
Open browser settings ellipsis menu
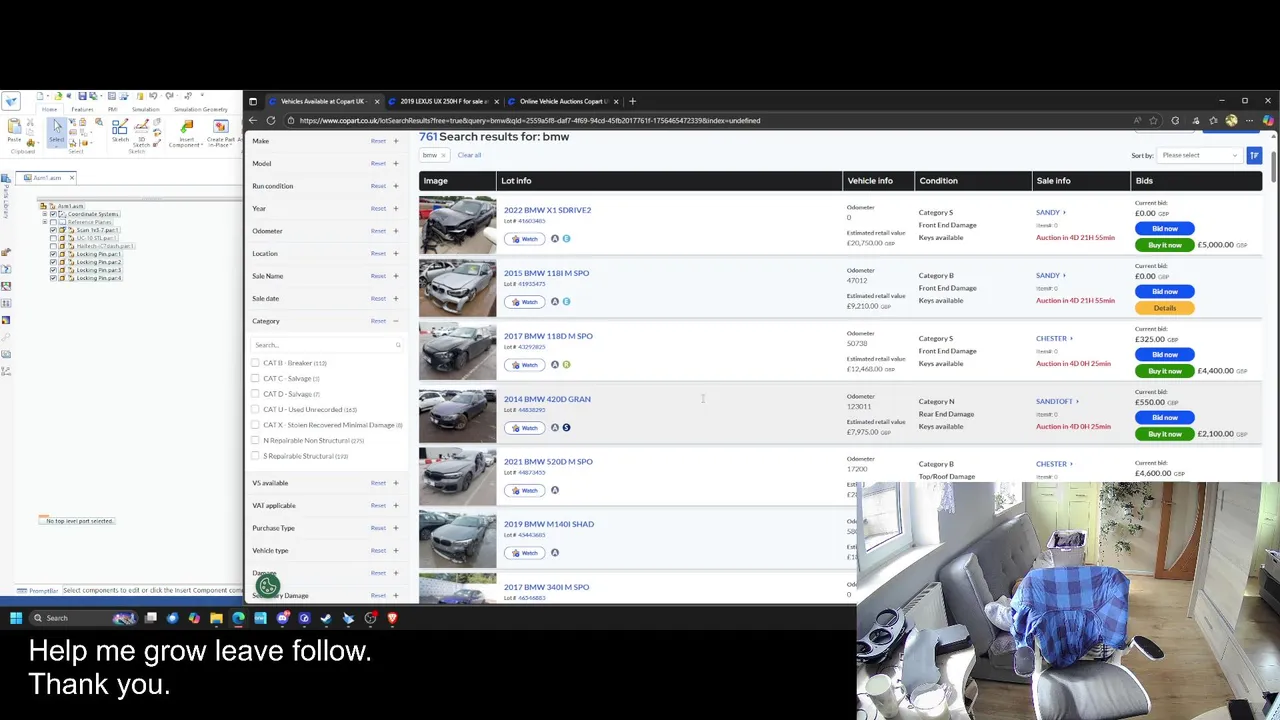point(1249,120)
